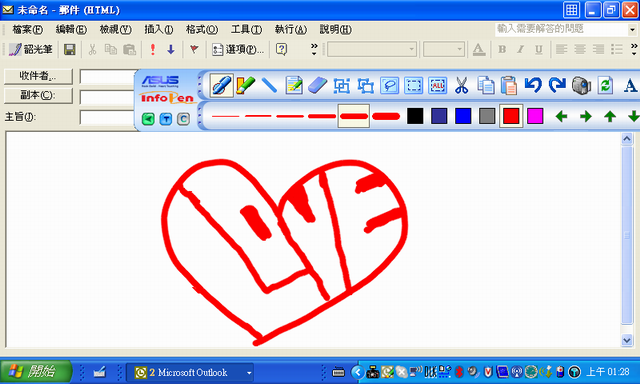Select the highlighter marker tool
The width and height of the screenshot is (640, 384).
245,85
